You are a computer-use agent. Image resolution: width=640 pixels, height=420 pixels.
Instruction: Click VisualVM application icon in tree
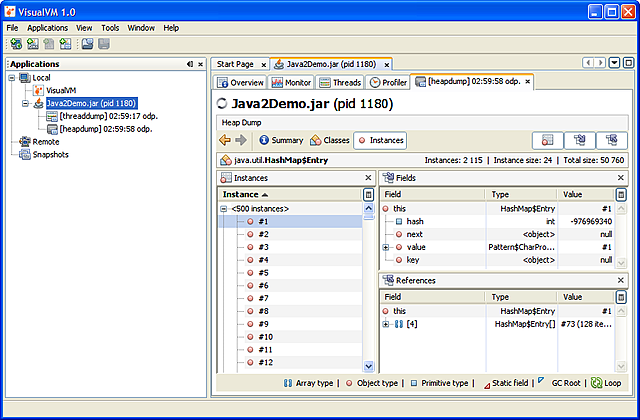[38, 90]
